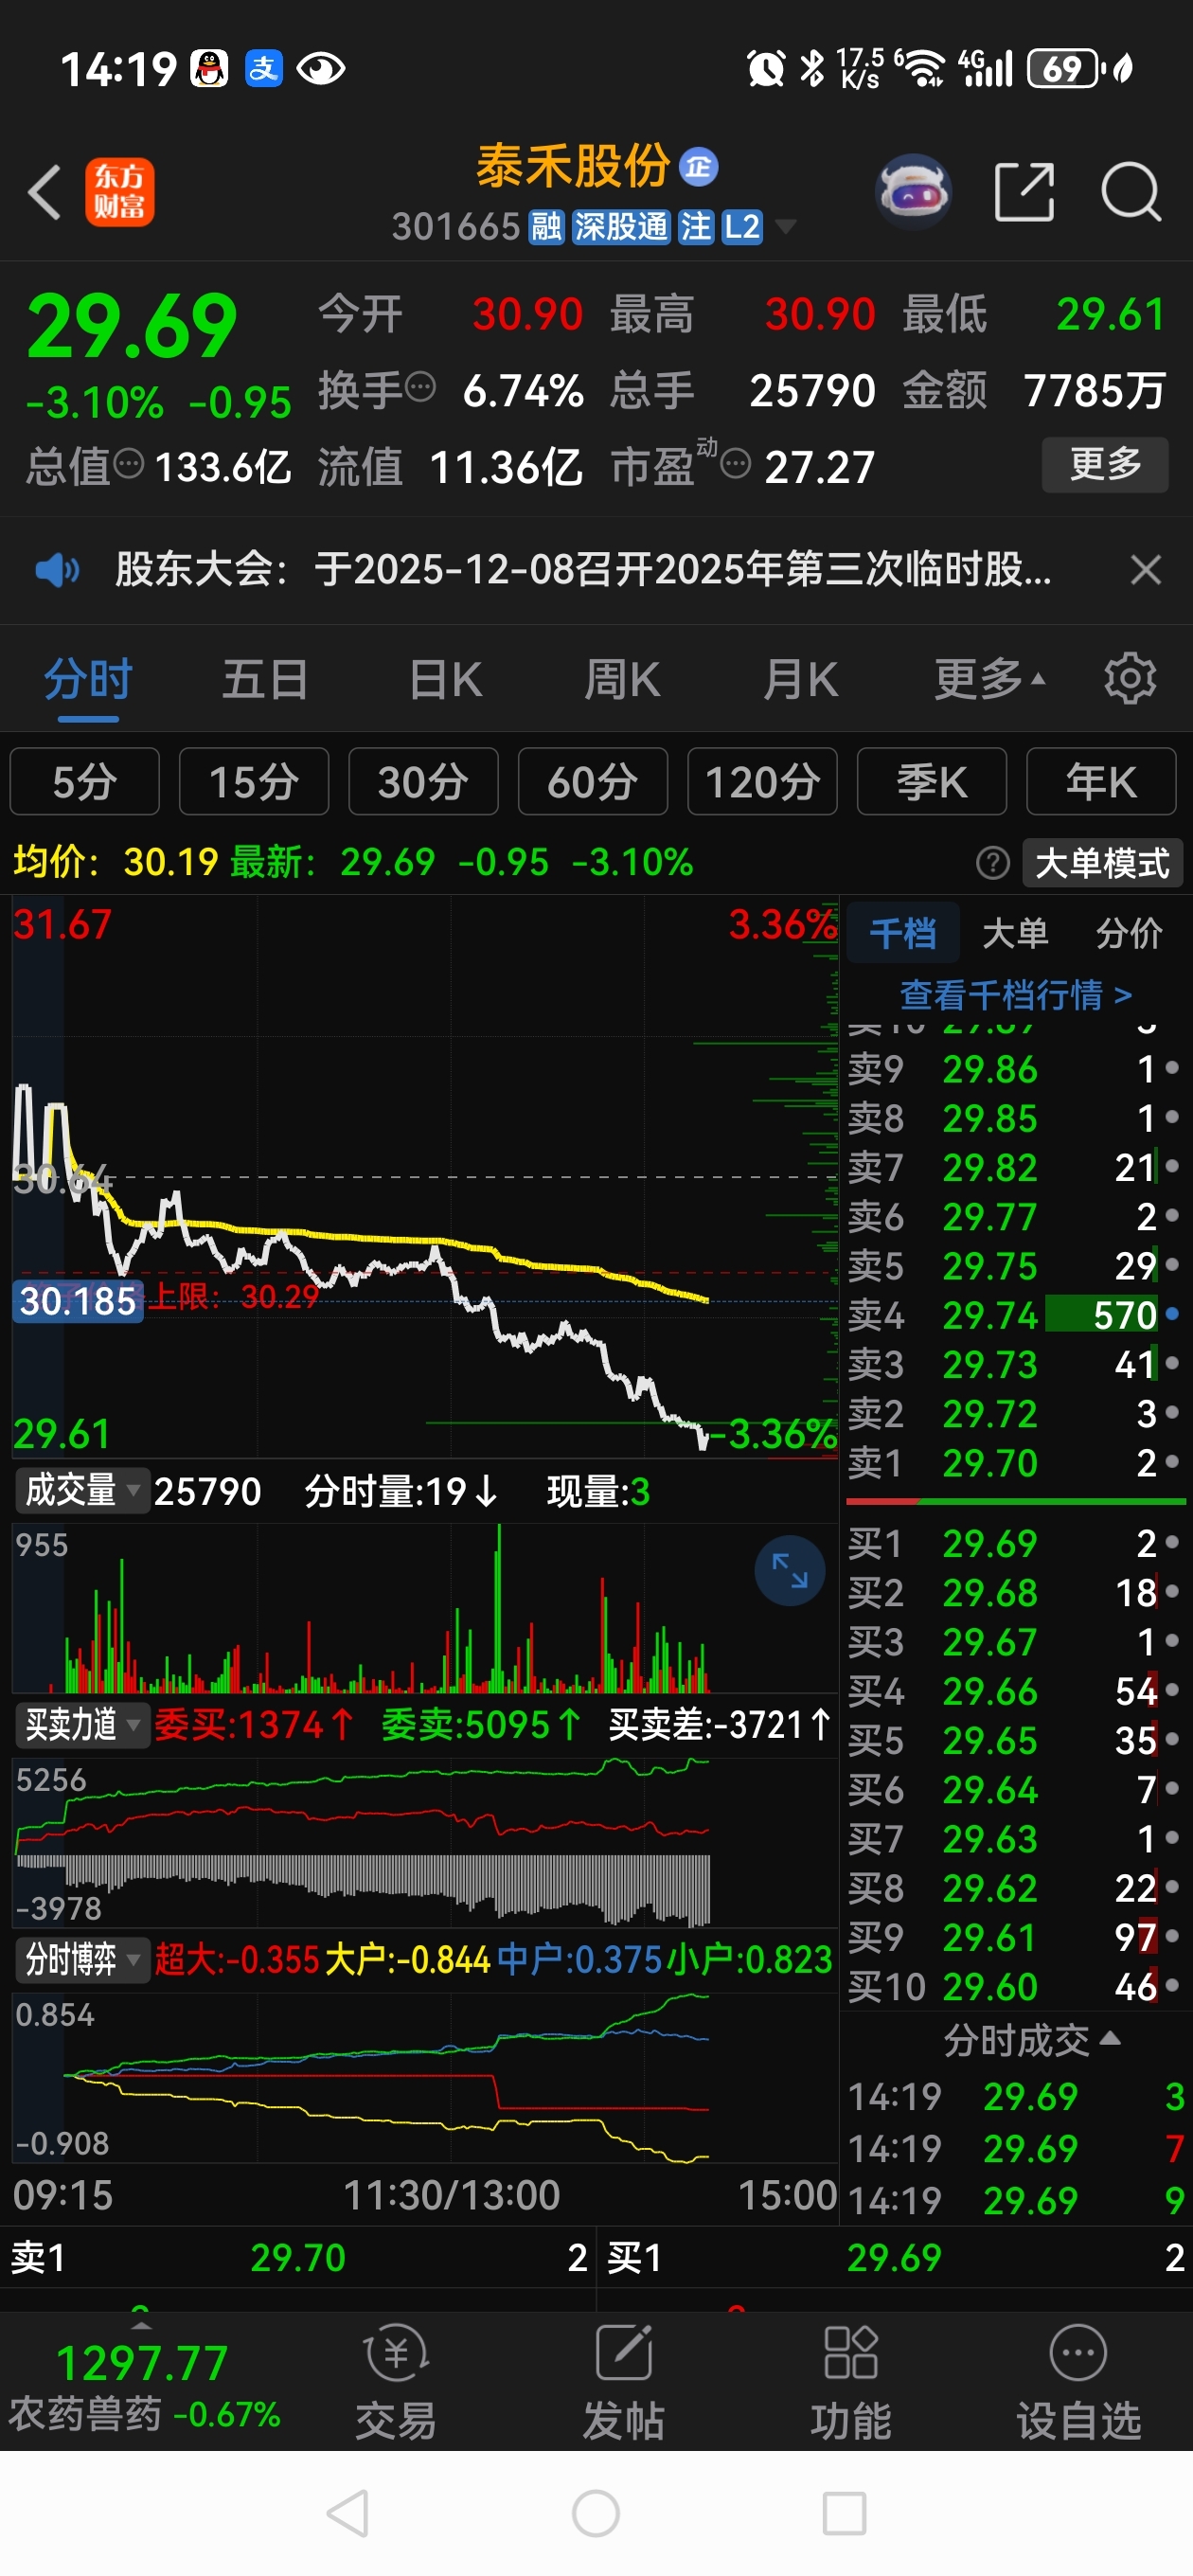1193x2576 pixels.
Task: Tap the 总值 info icon
Action: point(129,465)
